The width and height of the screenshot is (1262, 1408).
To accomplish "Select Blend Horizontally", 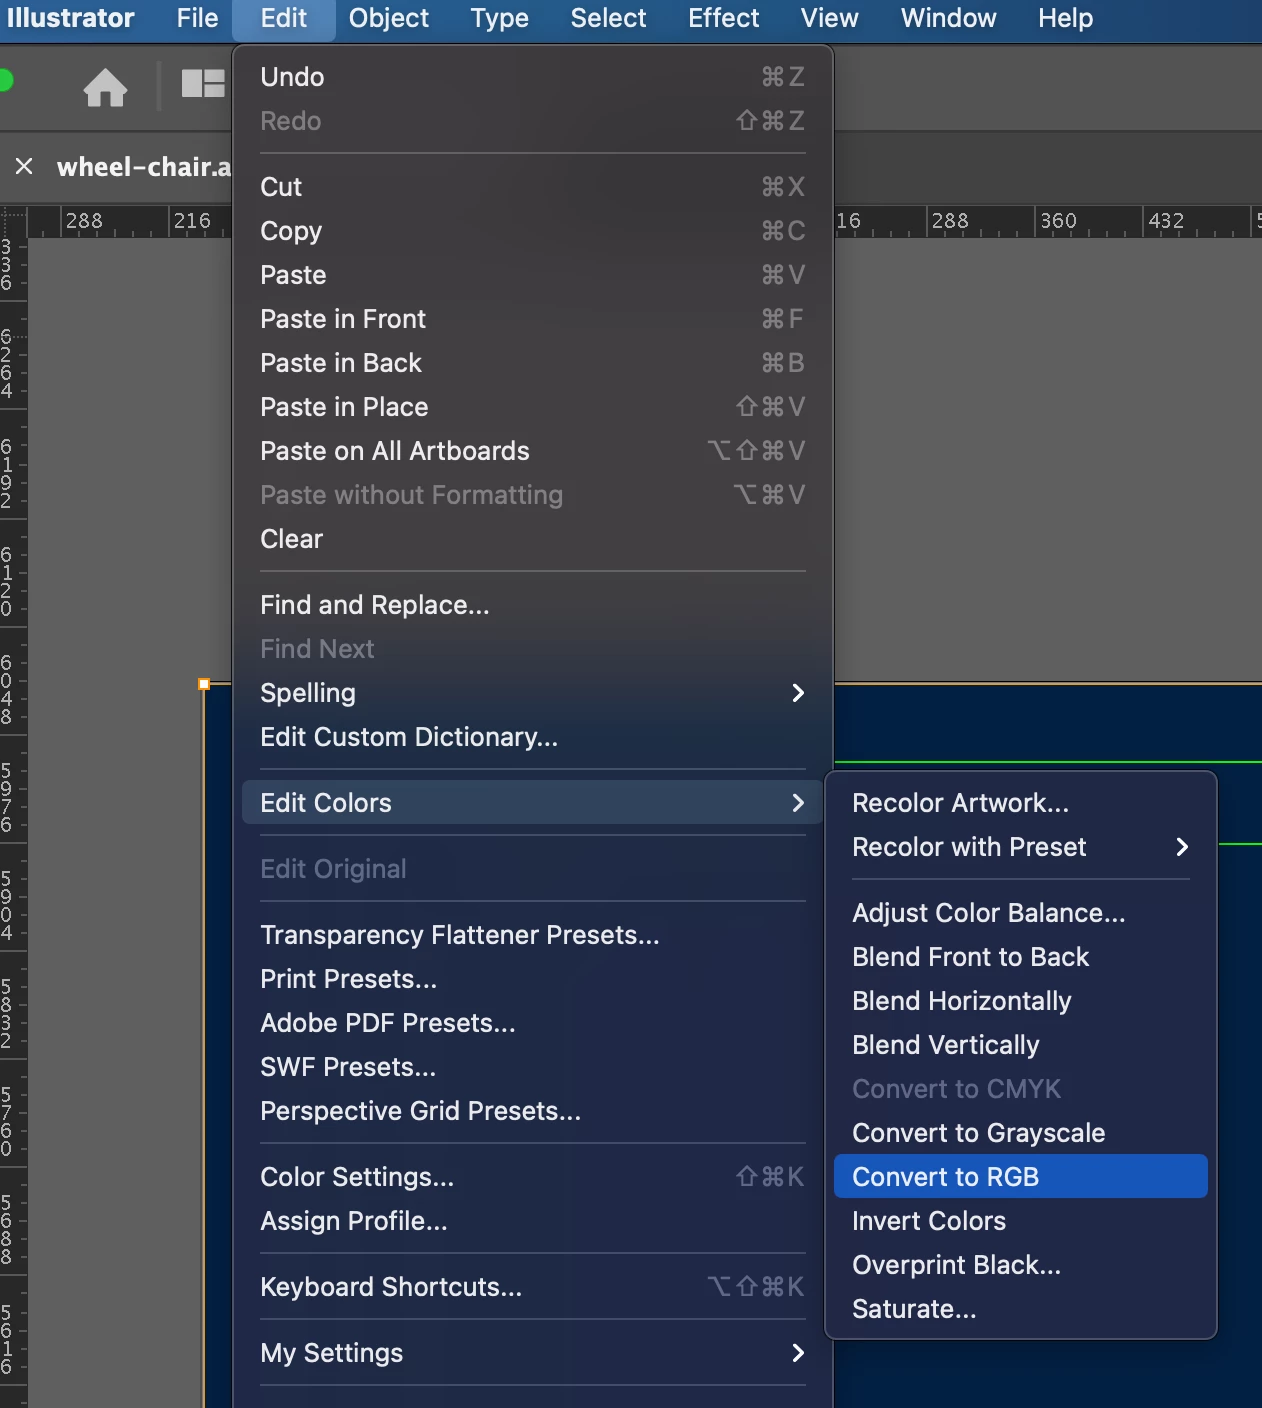I will coord(1021,1001).
